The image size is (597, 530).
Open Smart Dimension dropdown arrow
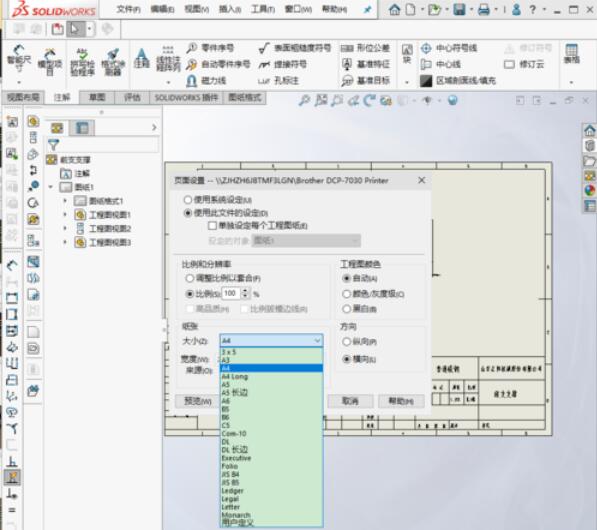[x=19, y=82]
